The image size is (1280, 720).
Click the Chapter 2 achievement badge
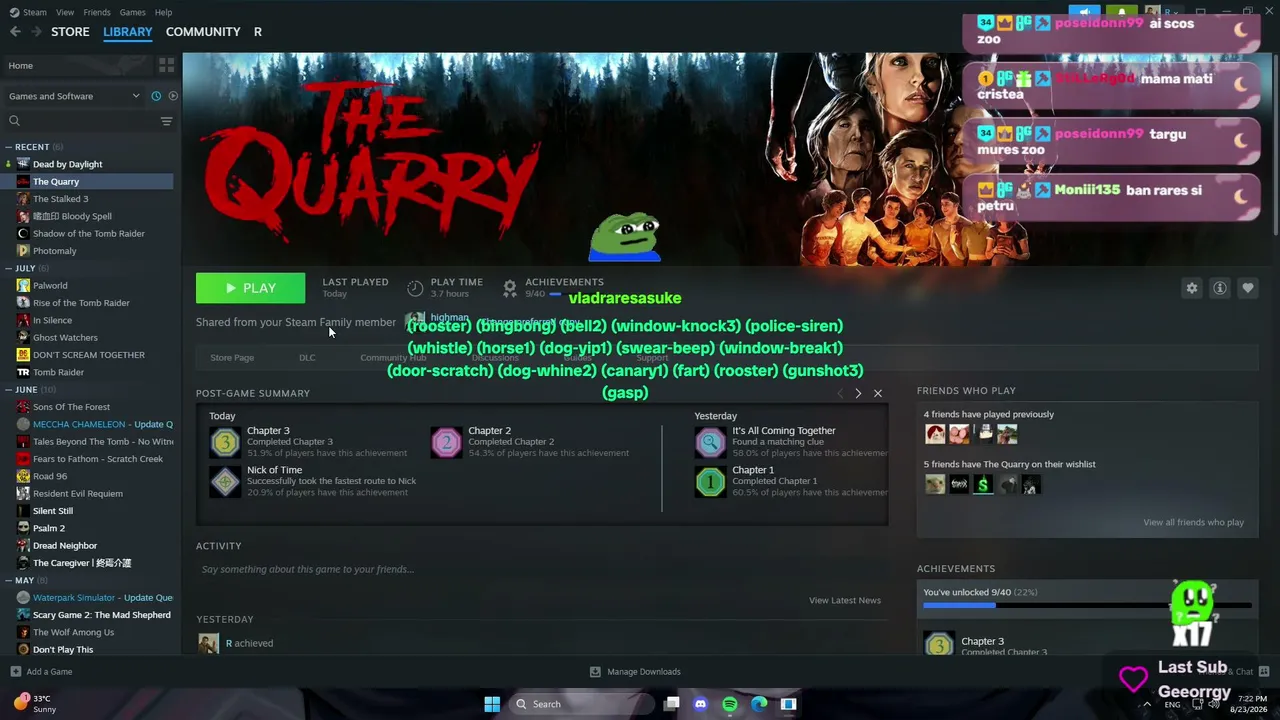(447, 442)
